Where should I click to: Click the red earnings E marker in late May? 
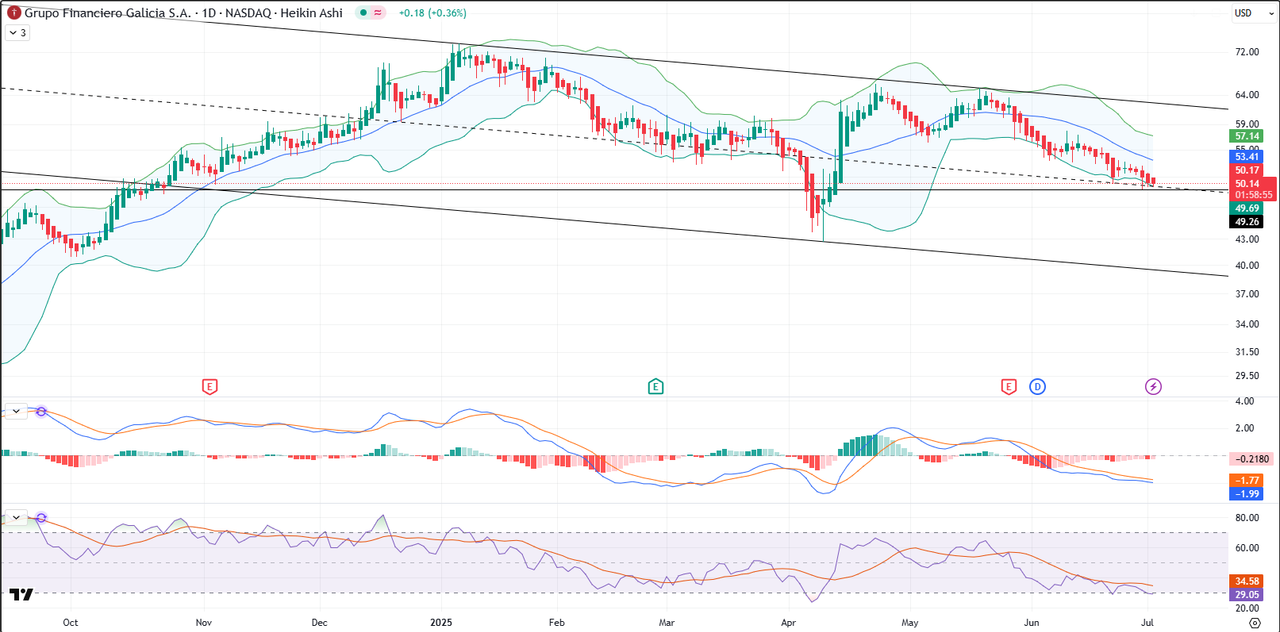click(1008, 386)
